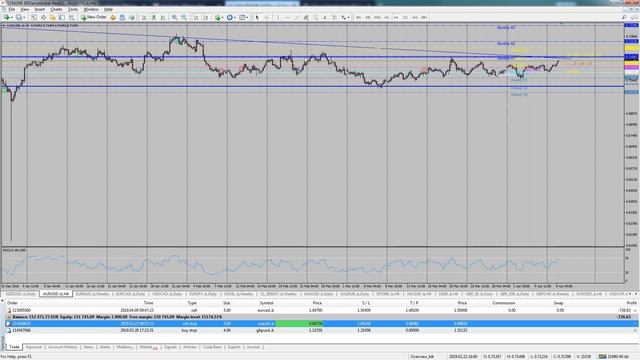Expand the Arrows tool dropdown arrow

[x=348, y=18]
